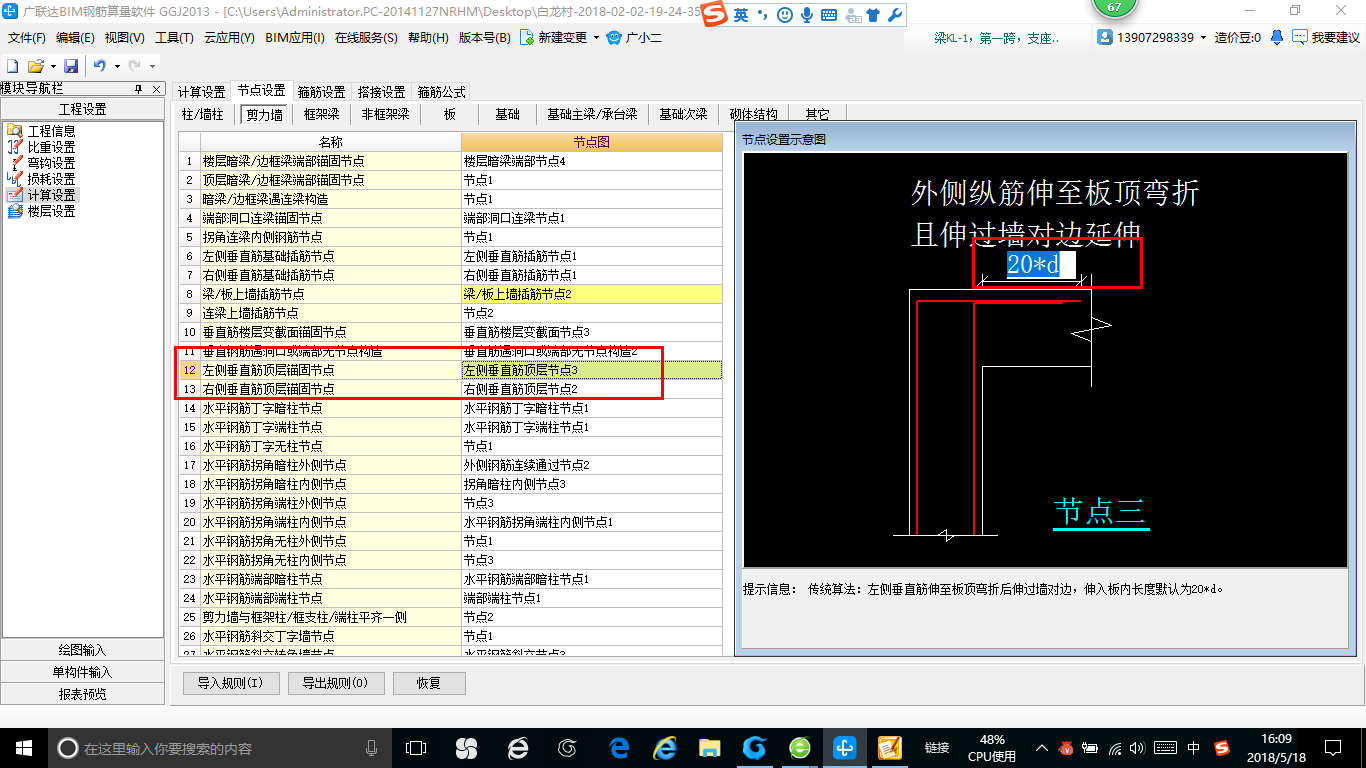Open 帮助(H) menu
Screen dimensions: 1366x768
click(428, 38)
